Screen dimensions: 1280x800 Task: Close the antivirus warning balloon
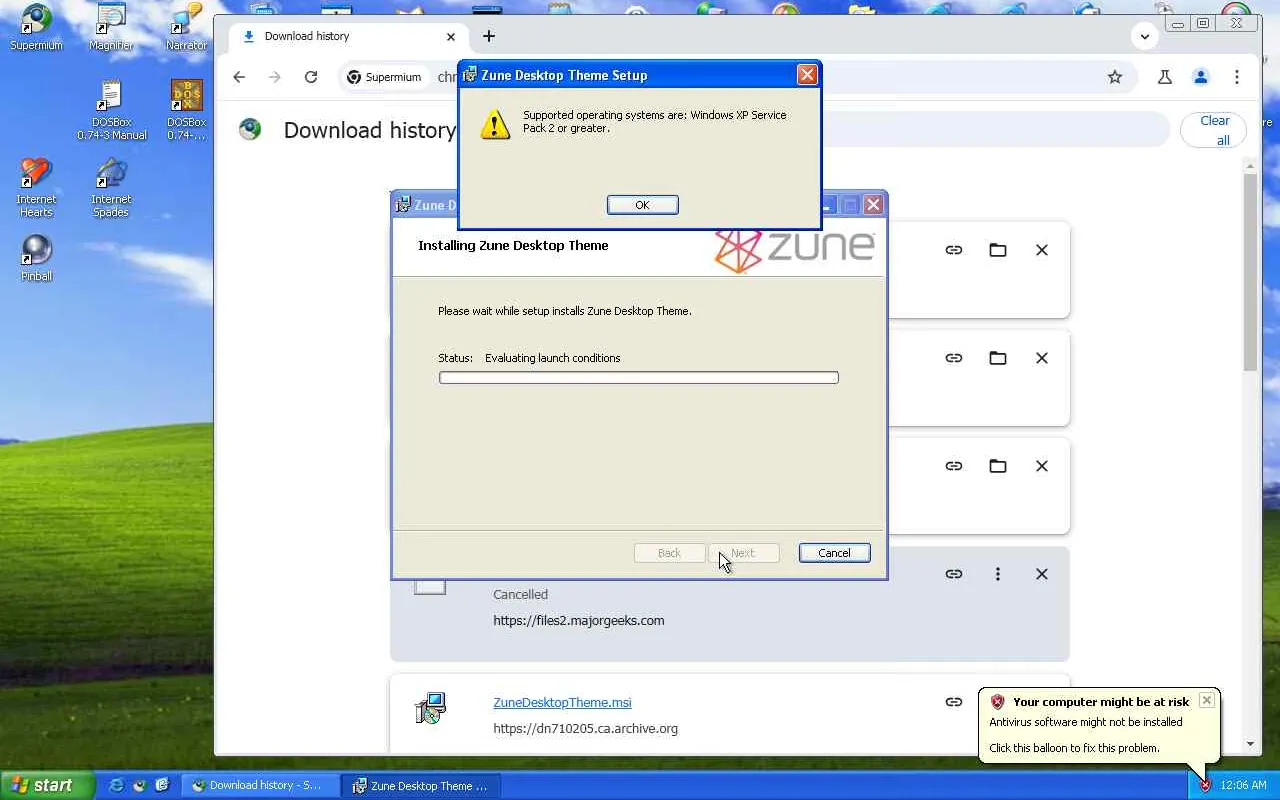pos(1207,700)
